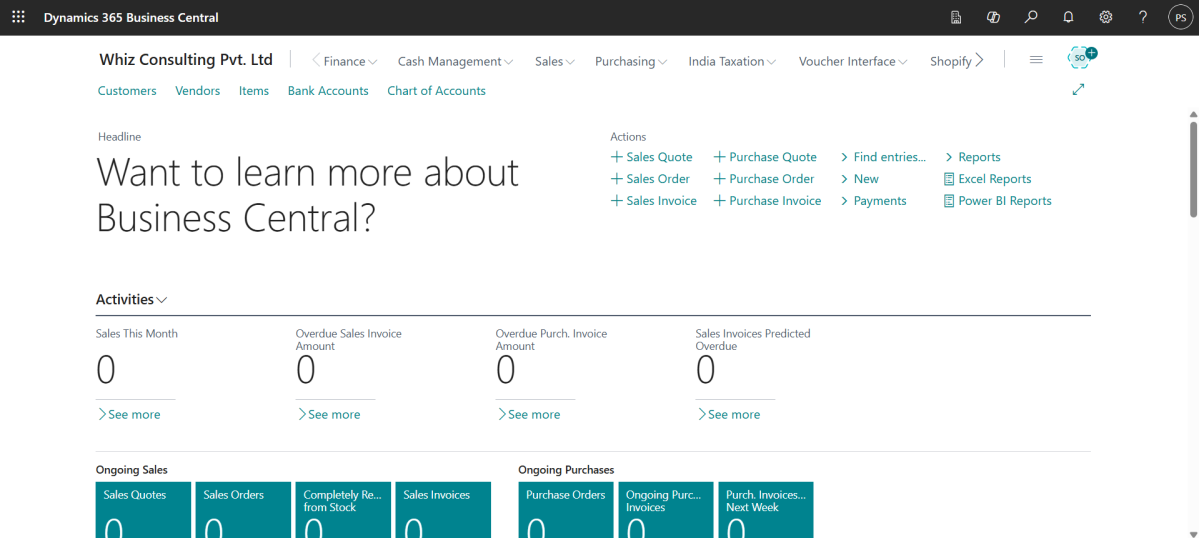Click Dynamics 365 Business Central title
The width and height of the screenshot is (1199, 538).
click(x=131, y=17)
